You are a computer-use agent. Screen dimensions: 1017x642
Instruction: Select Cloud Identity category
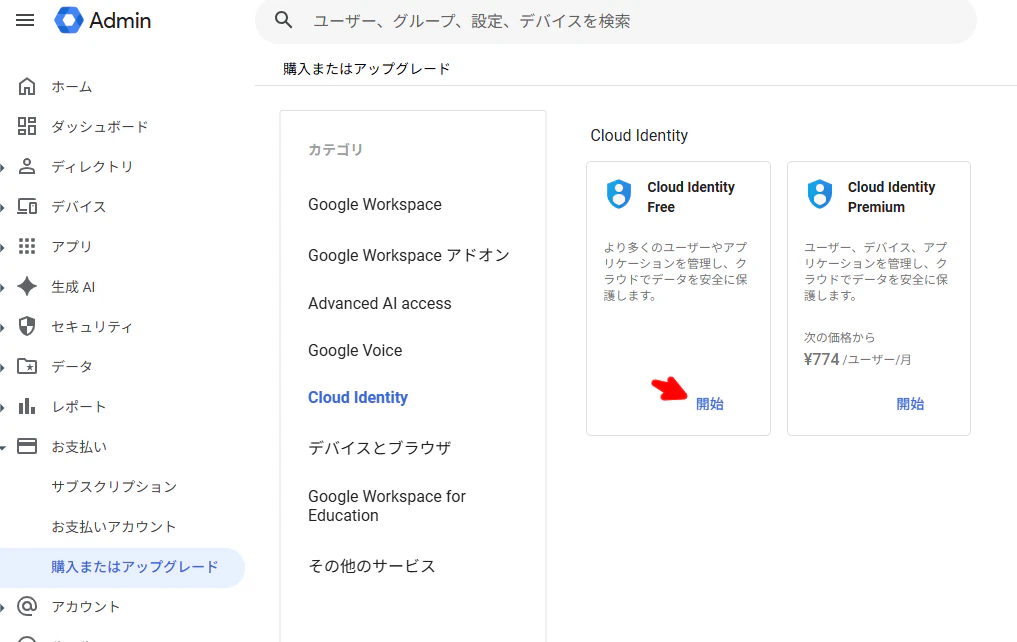tap(358, 397)
